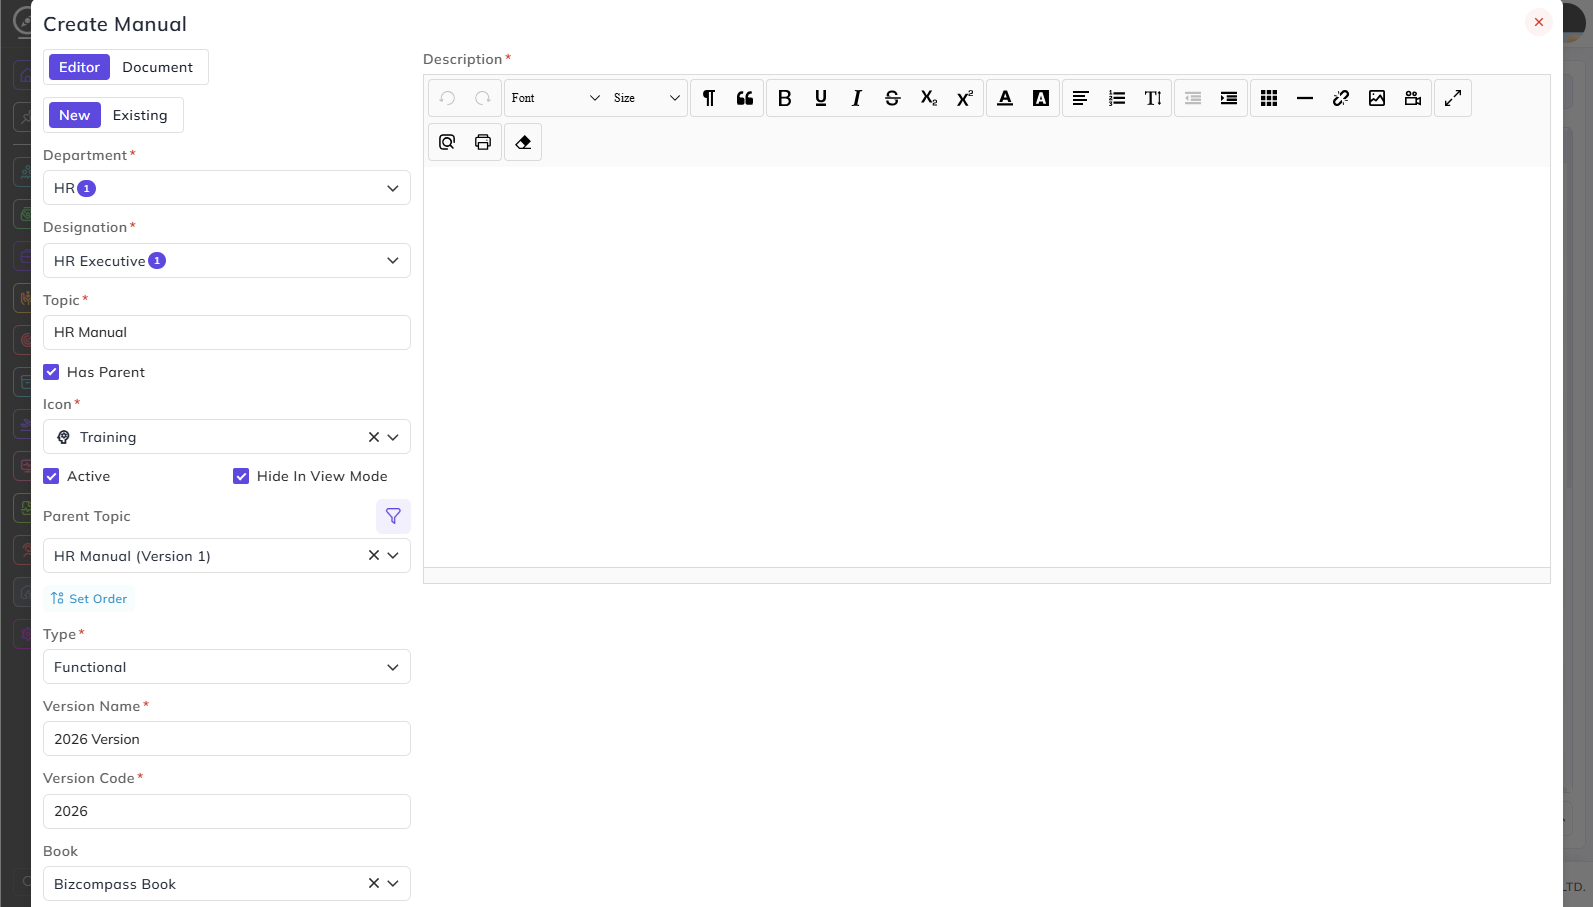Open the paragraph format tool

click(709, 98)
